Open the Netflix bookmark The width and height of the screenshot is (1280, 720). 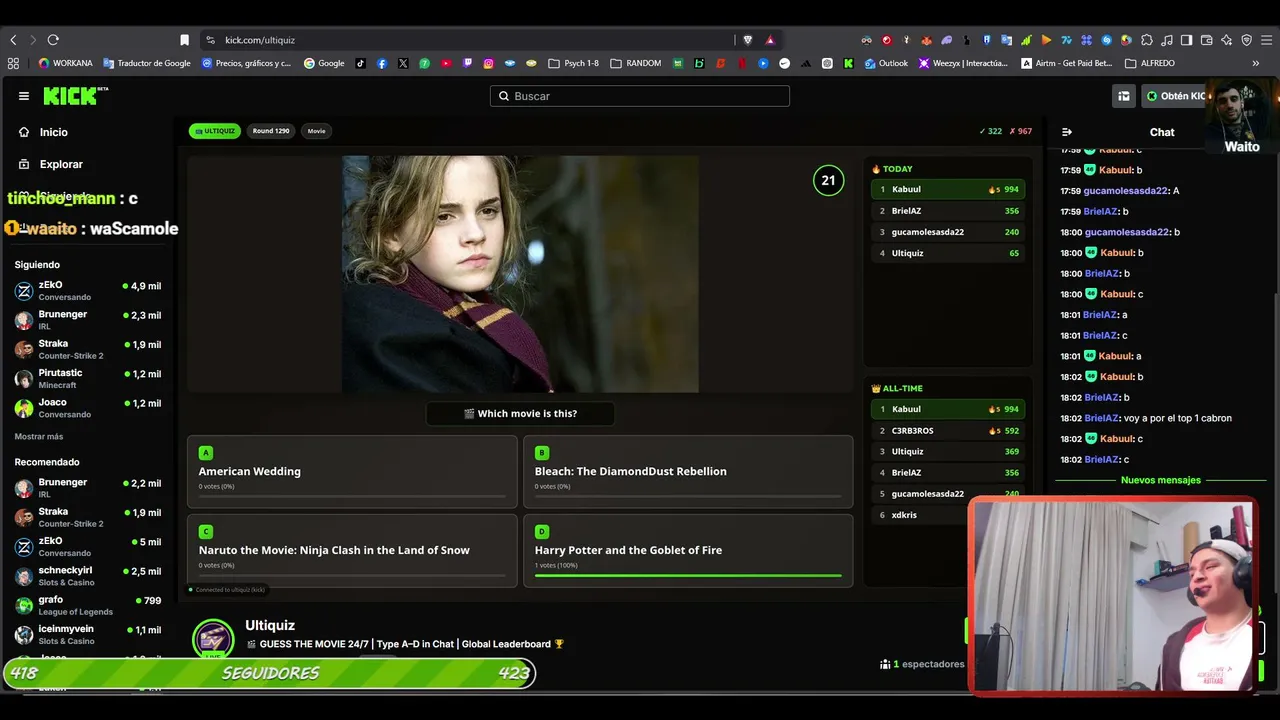pyautogui.click(x=742, y=63)
